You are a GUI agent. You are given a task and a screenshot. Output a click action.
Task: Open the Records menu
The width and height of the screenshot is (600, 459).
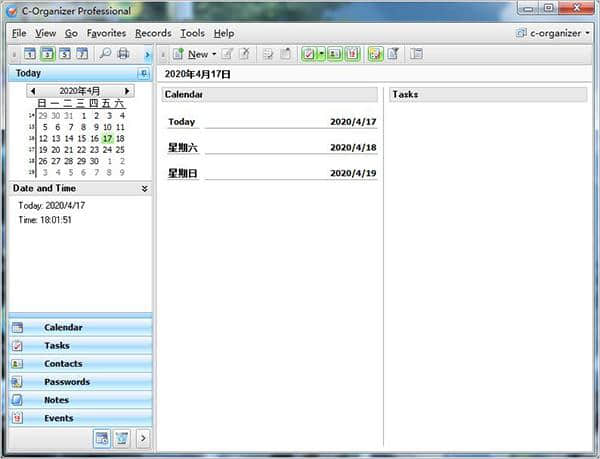(153, 33)
